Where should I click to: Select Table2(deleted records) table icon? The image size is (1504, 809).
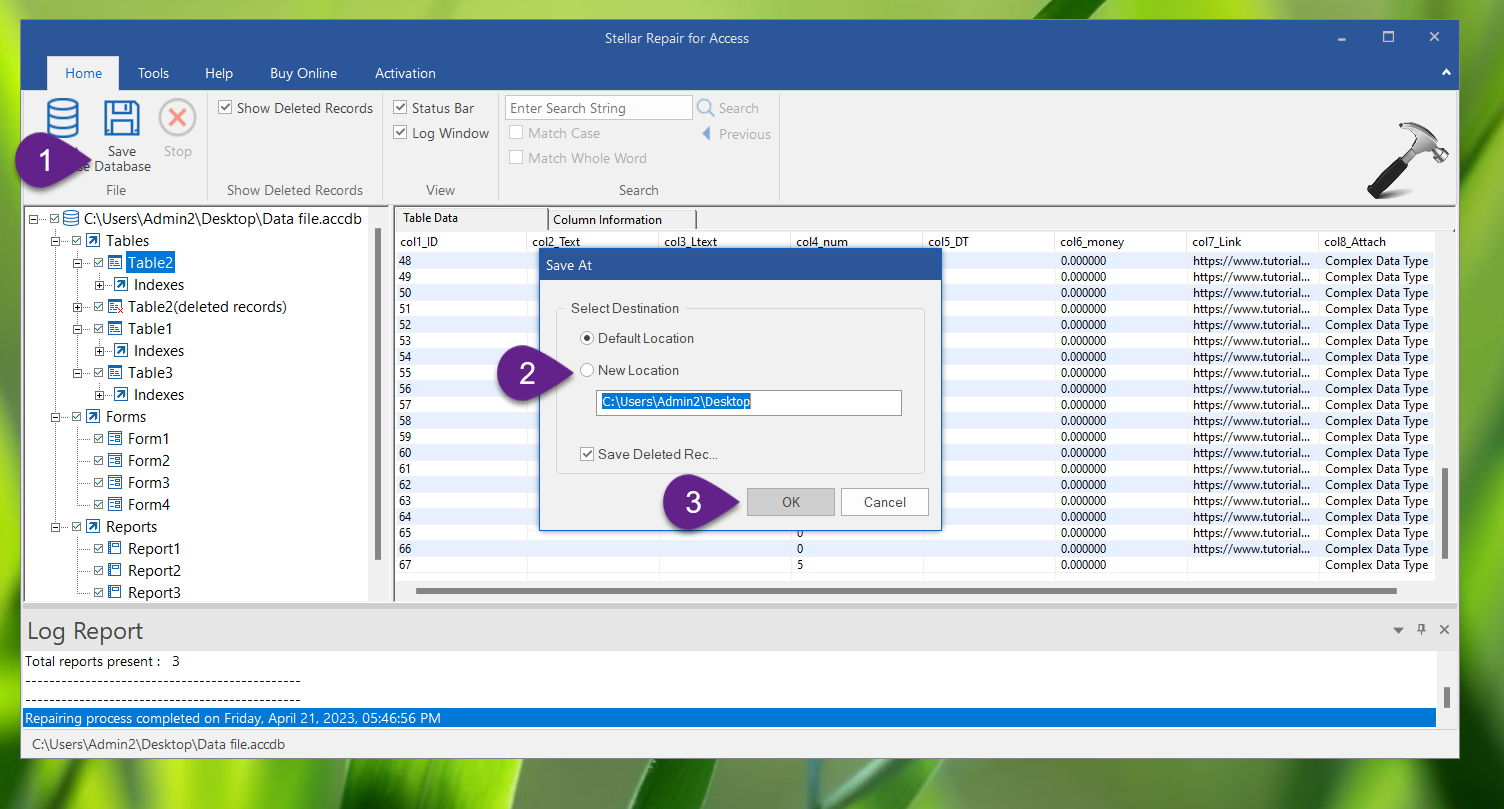[x=115, y=307]
